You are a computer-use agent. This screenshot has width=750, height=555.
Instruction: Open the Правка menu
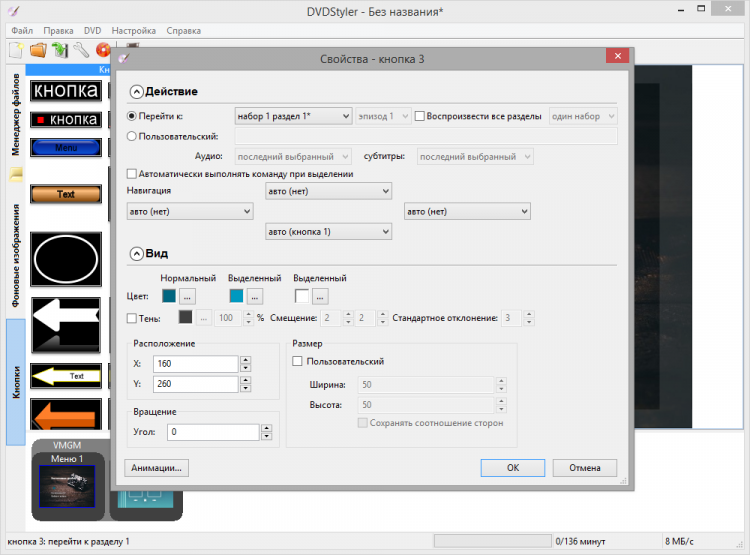coord(58,31)
